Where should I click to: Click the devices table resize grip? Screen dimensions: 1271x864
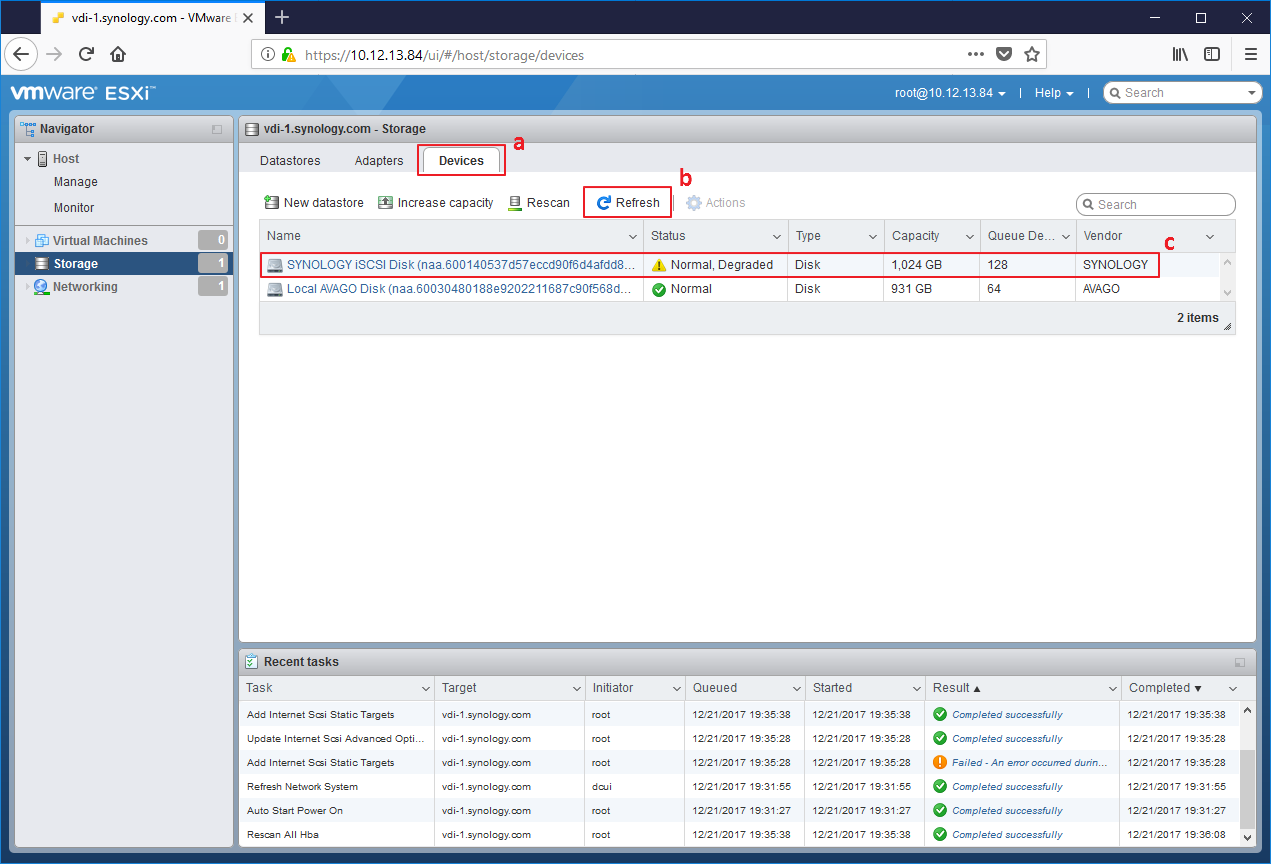pos(1228,326)
